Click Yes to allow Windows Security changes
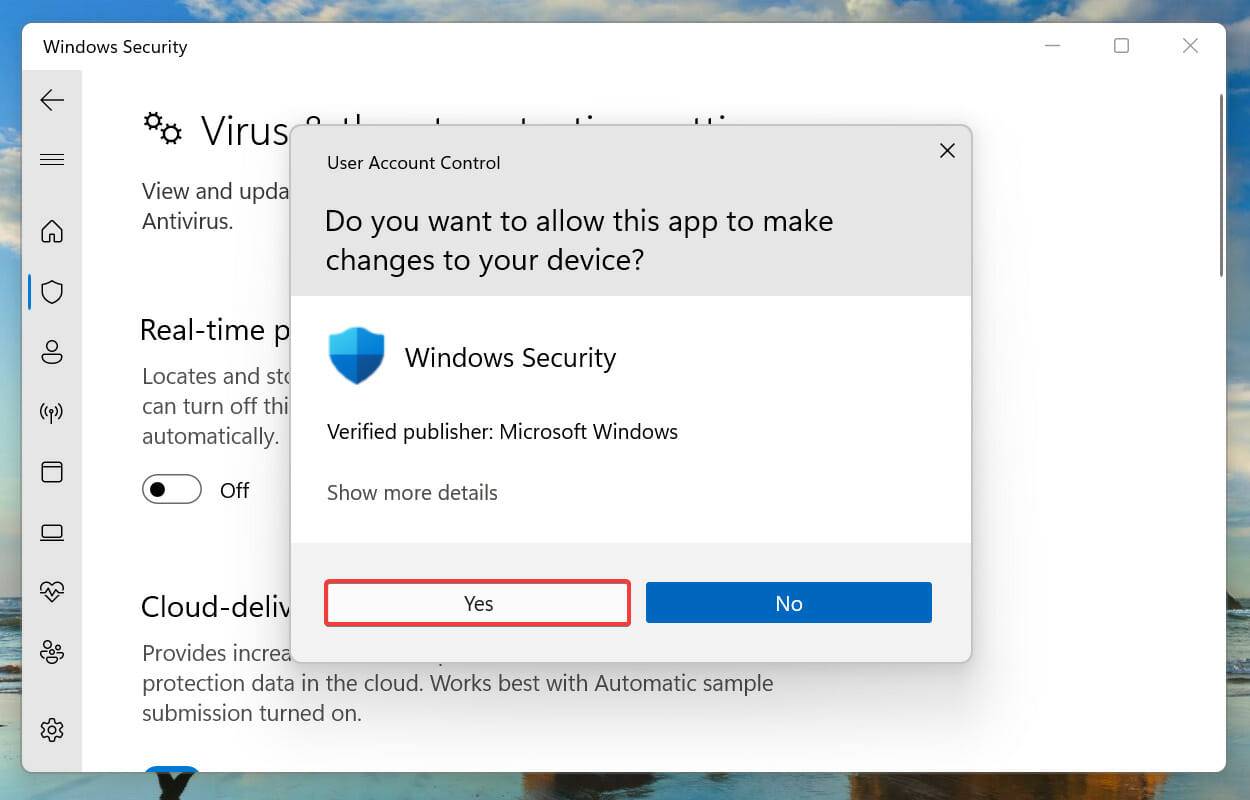The height and width of the screenshot is (800, 1250). (477, 603)
